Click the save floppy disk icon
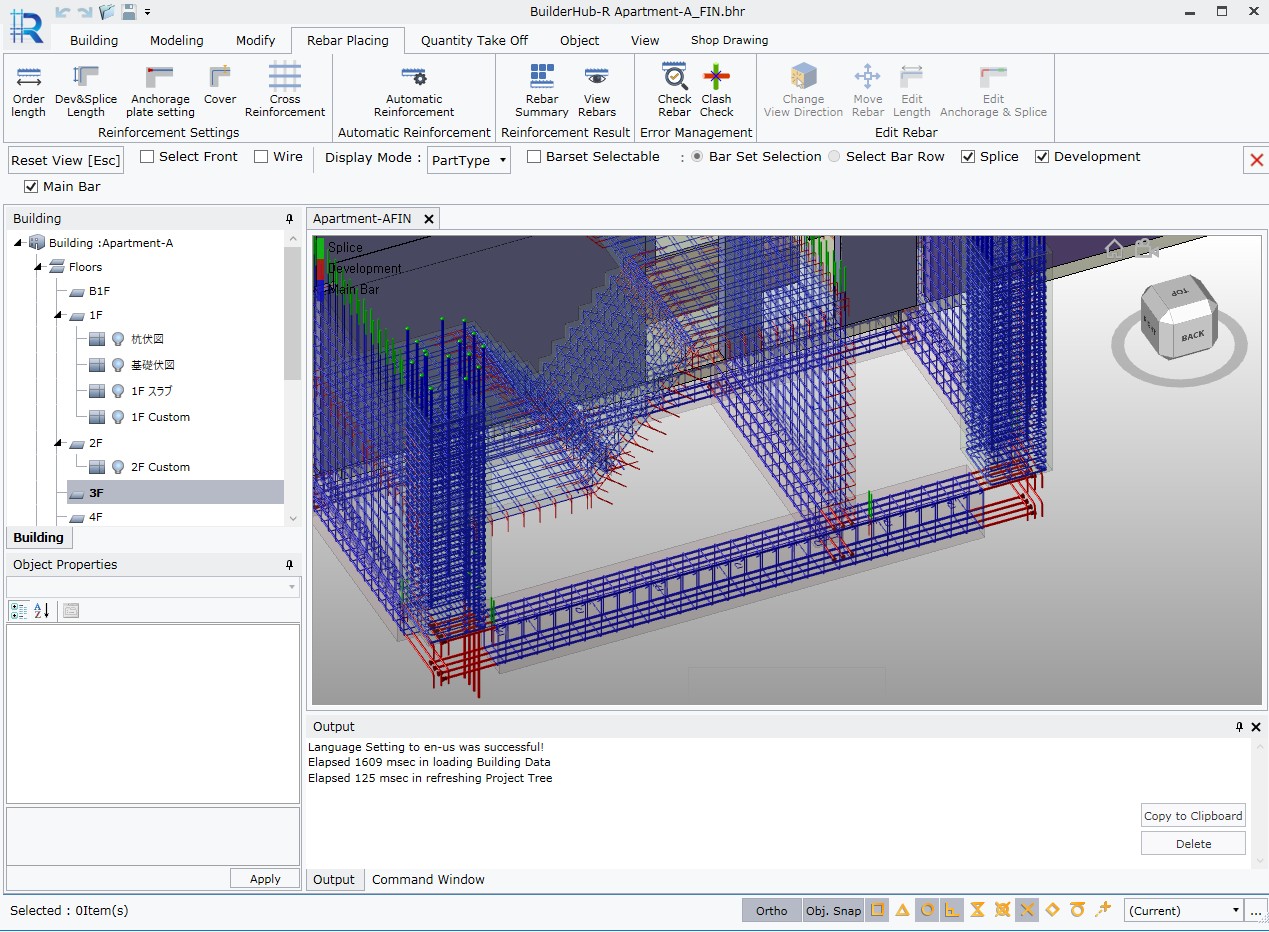The width and height of the screenshot is (1269, 932). 128,12
